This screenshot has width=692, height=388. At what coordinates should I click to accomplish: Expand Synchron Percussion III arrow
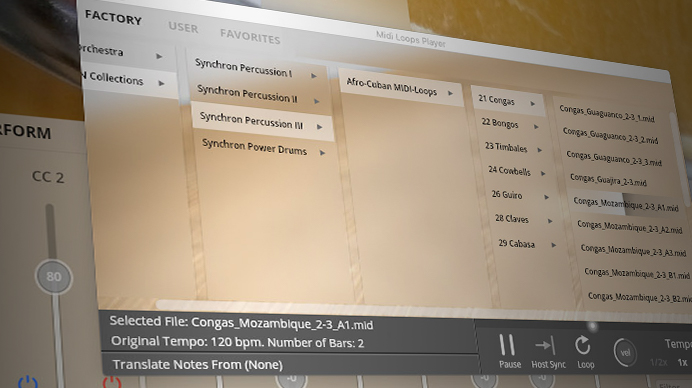coord(320,127)
